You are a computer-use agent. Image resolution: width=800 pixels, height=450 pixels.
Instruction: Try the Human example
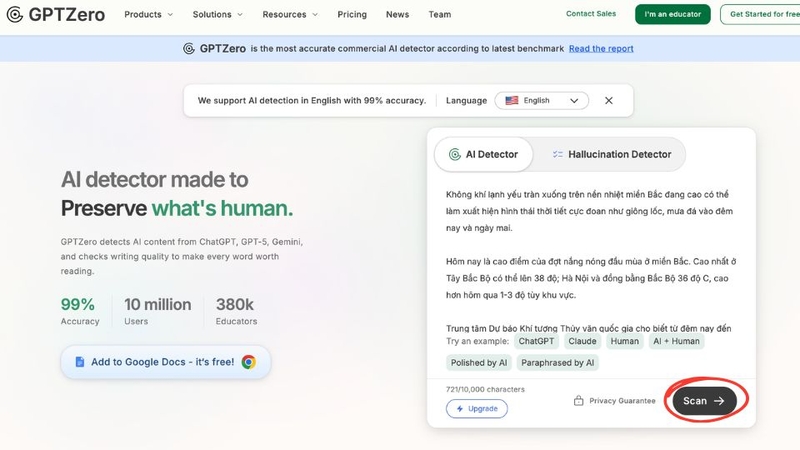(x=624, y=341)
